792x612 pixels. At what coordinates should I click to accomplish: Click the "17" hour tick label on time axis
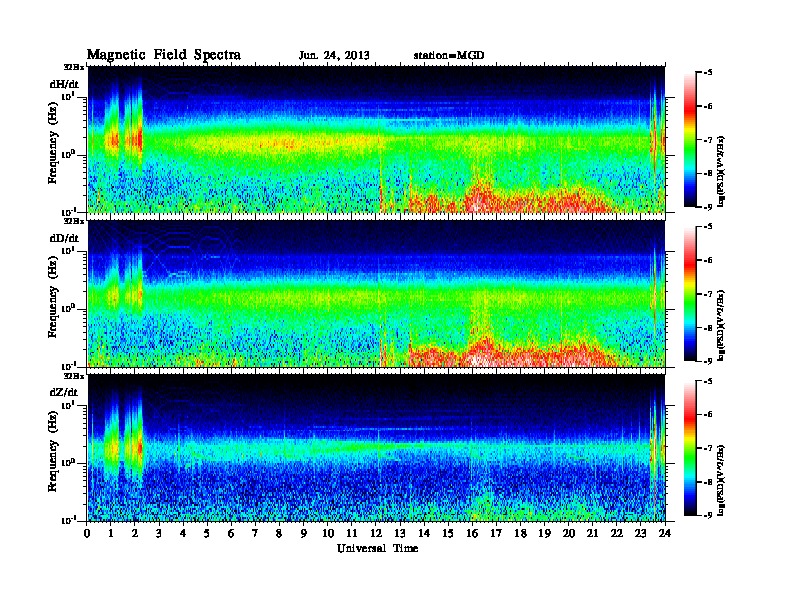pyautogui.click(x=496, y=533)
